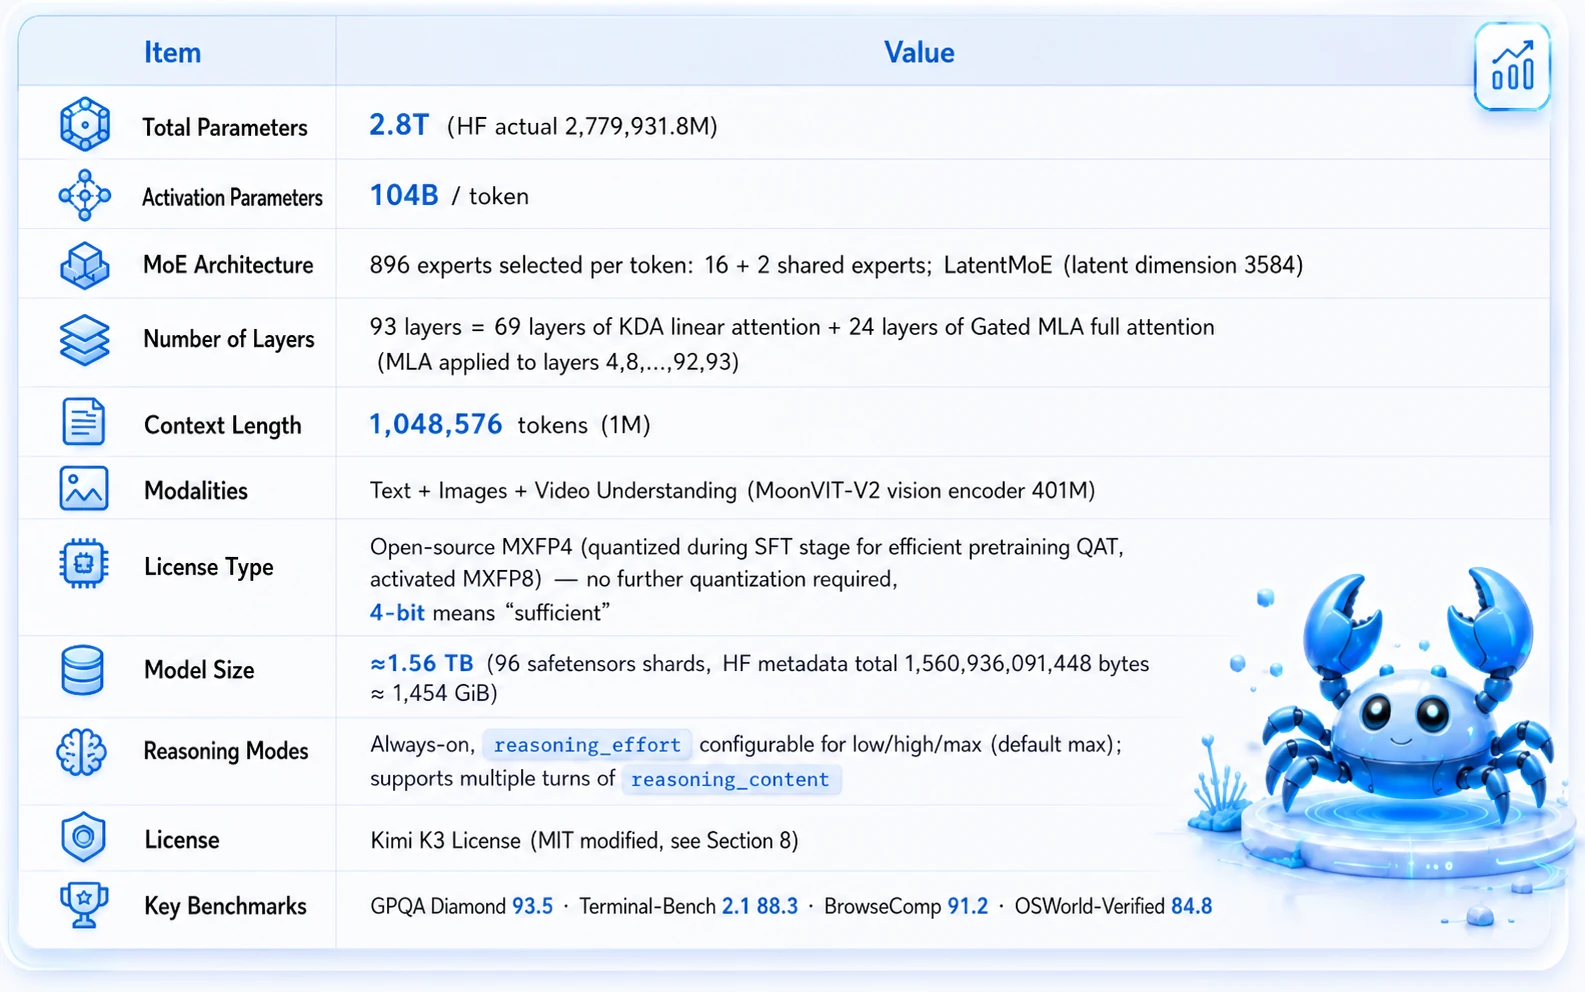Click the 'License Type' row label

pos(208,567)
